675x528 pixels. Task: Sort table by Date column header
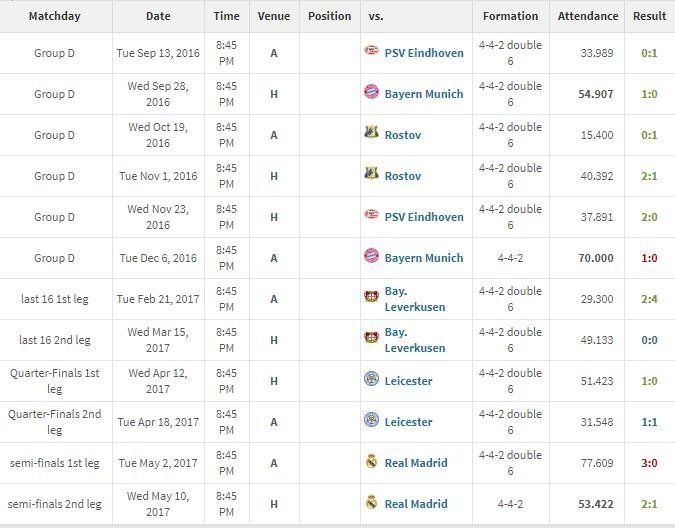coord(158,16)
